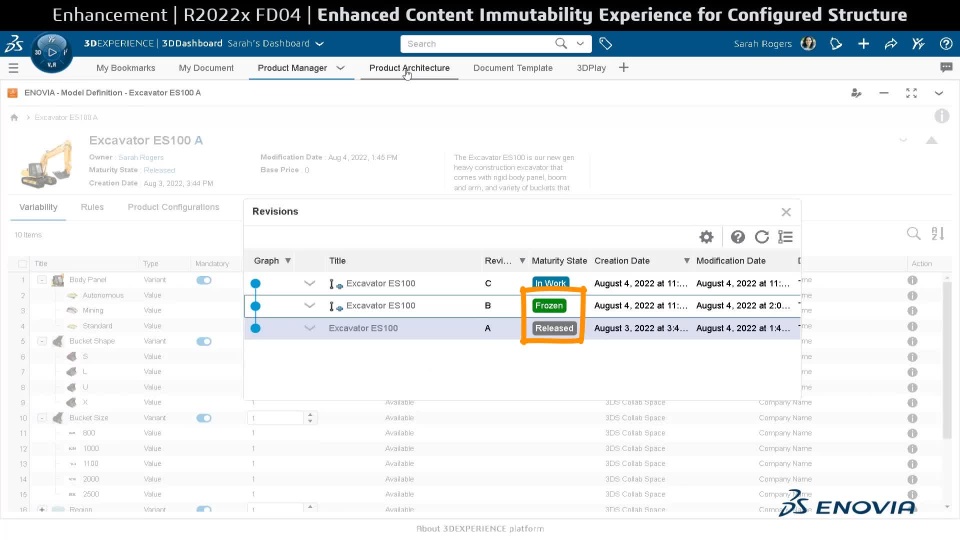Click the About 3DEXPERIENCE platform link
960x540 pixels.
pos(480,529)
